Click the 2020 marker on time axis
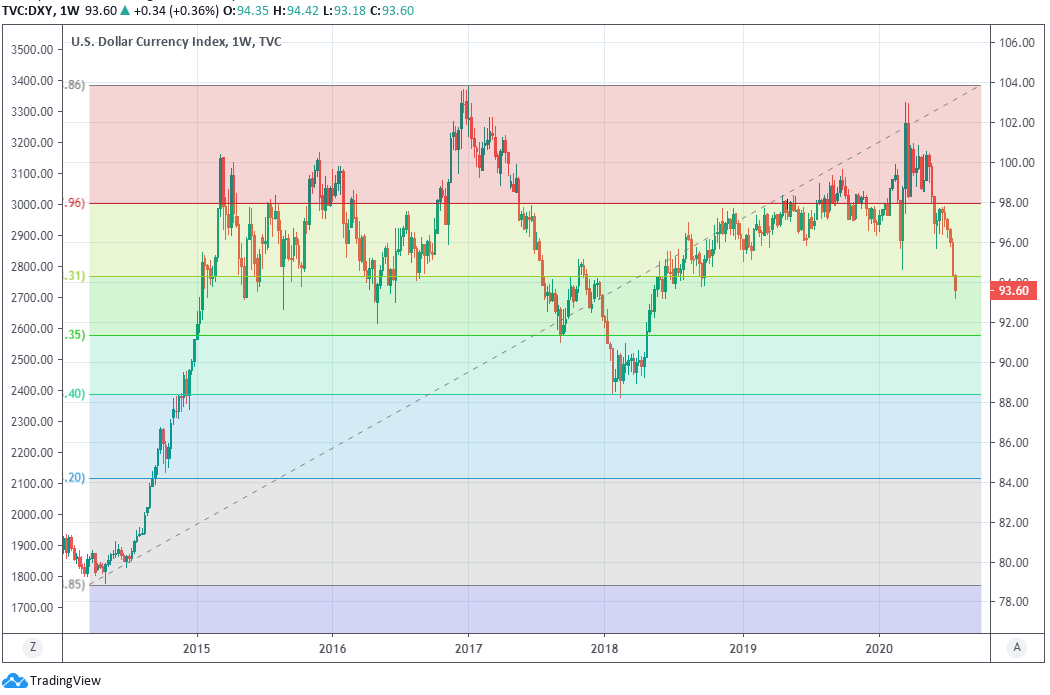Screen dimensions: 1050x695 pos(879,647)
